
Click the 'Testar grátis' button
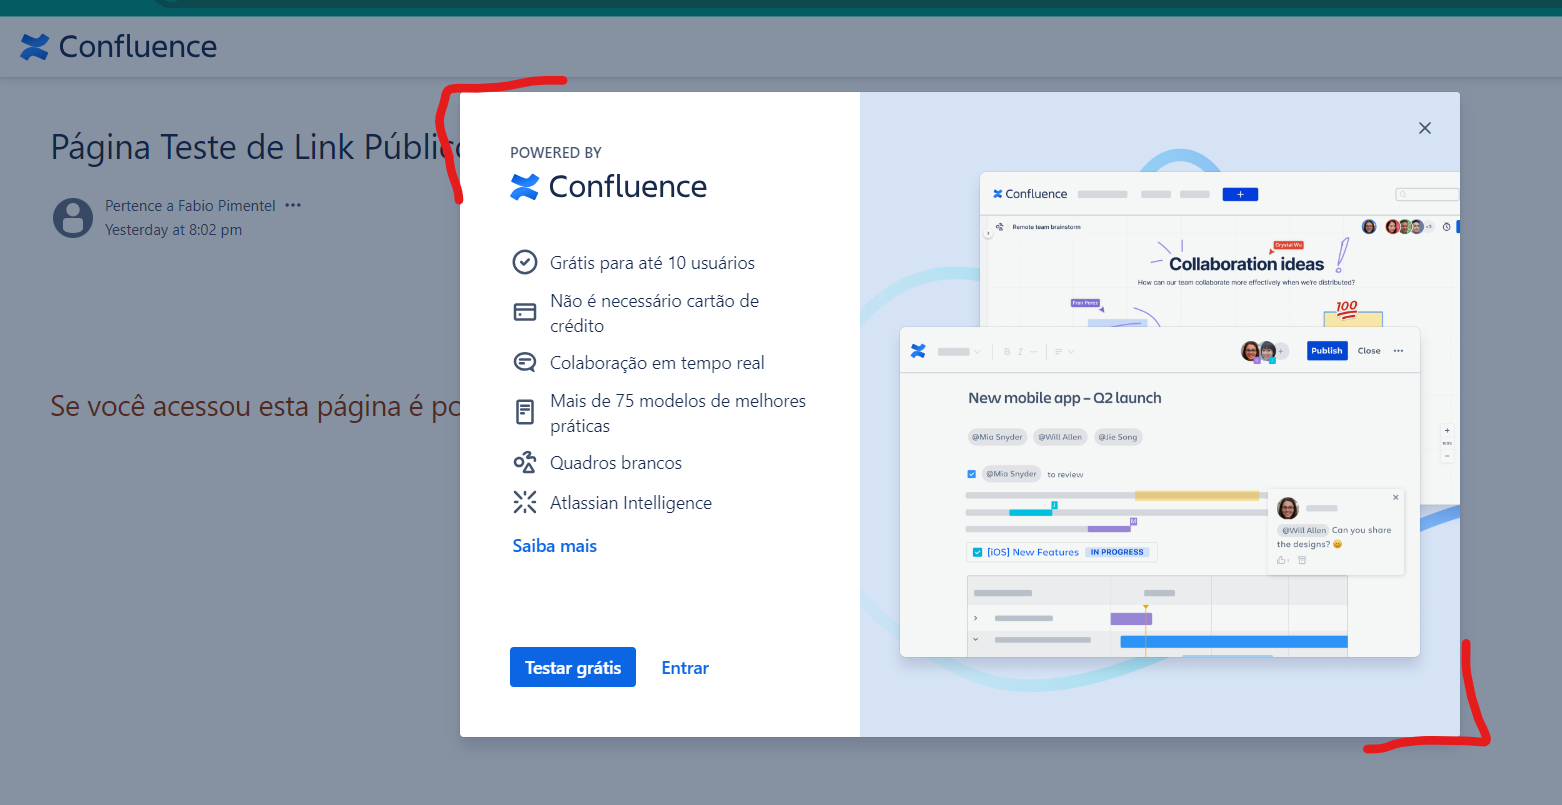pyautogui.click(x=572, y=667)
